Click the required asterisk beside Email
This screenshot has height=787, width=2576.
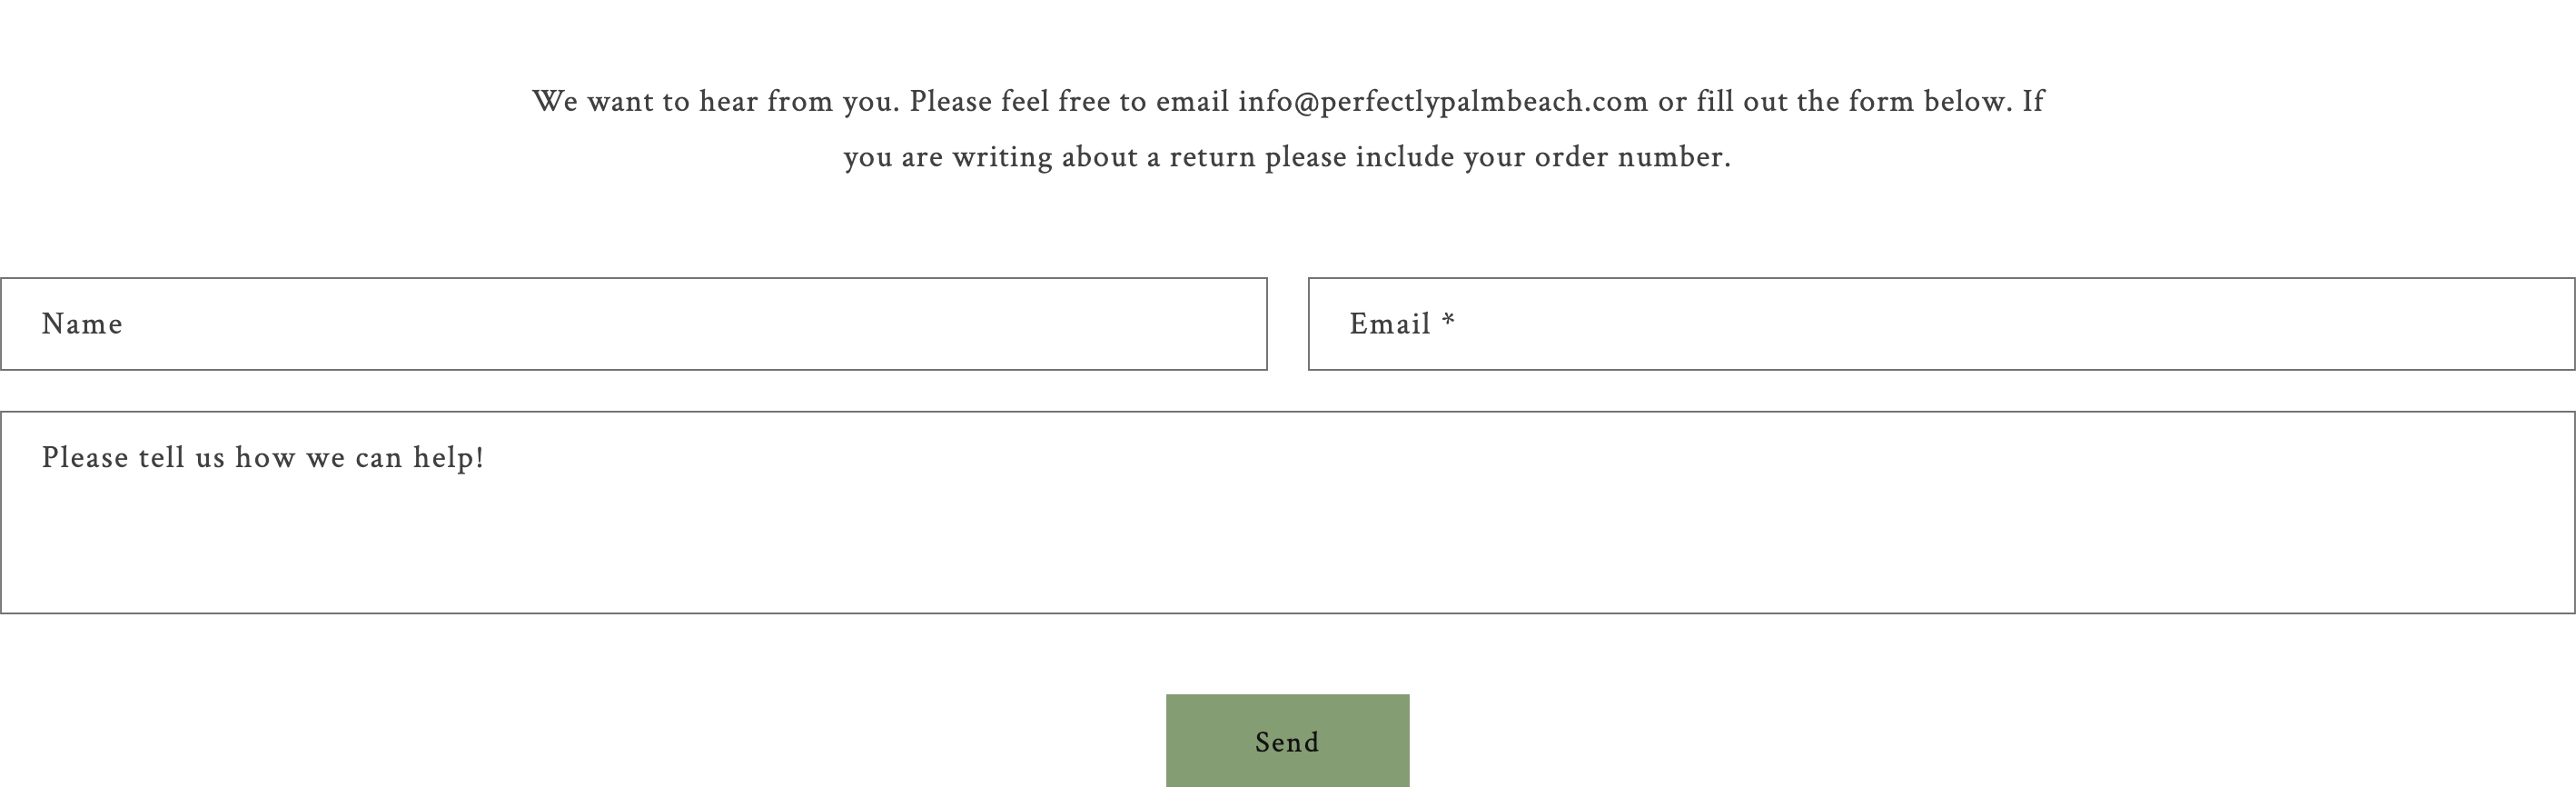1448,322
